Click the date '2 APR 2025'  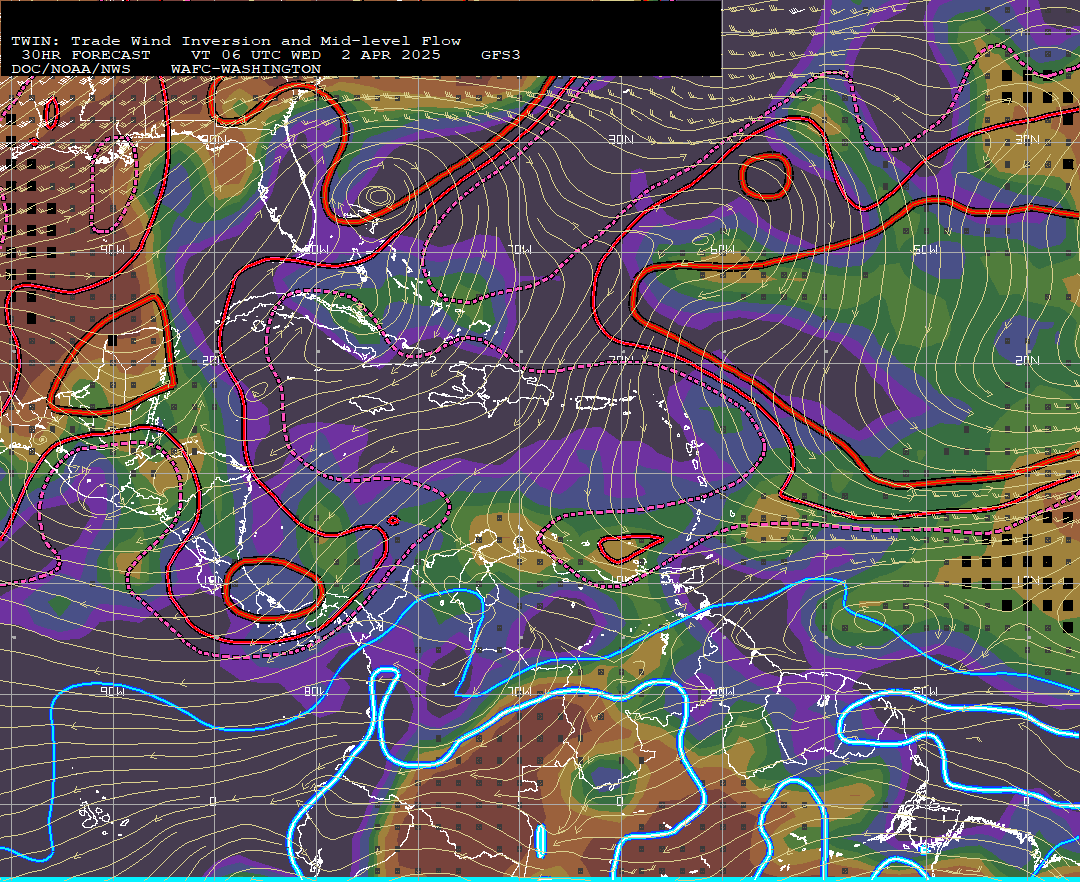[x=391, y=55]
